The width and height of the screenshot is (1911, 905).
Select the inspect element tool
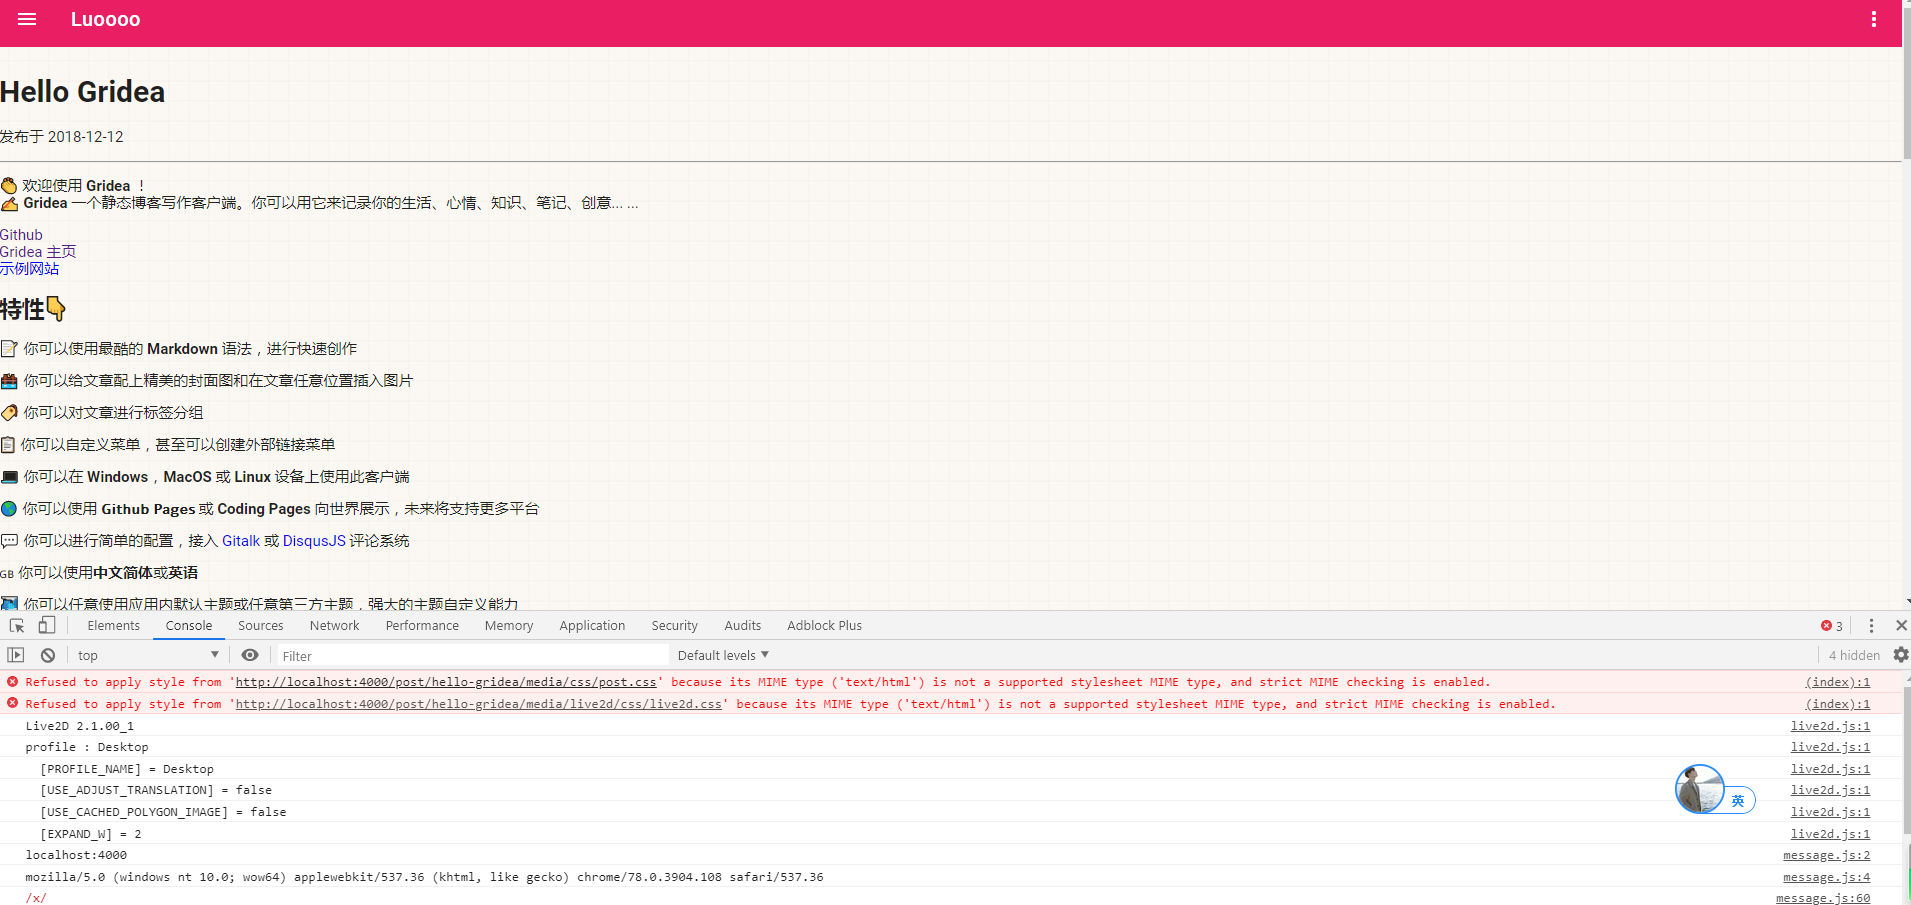point(16,625)
